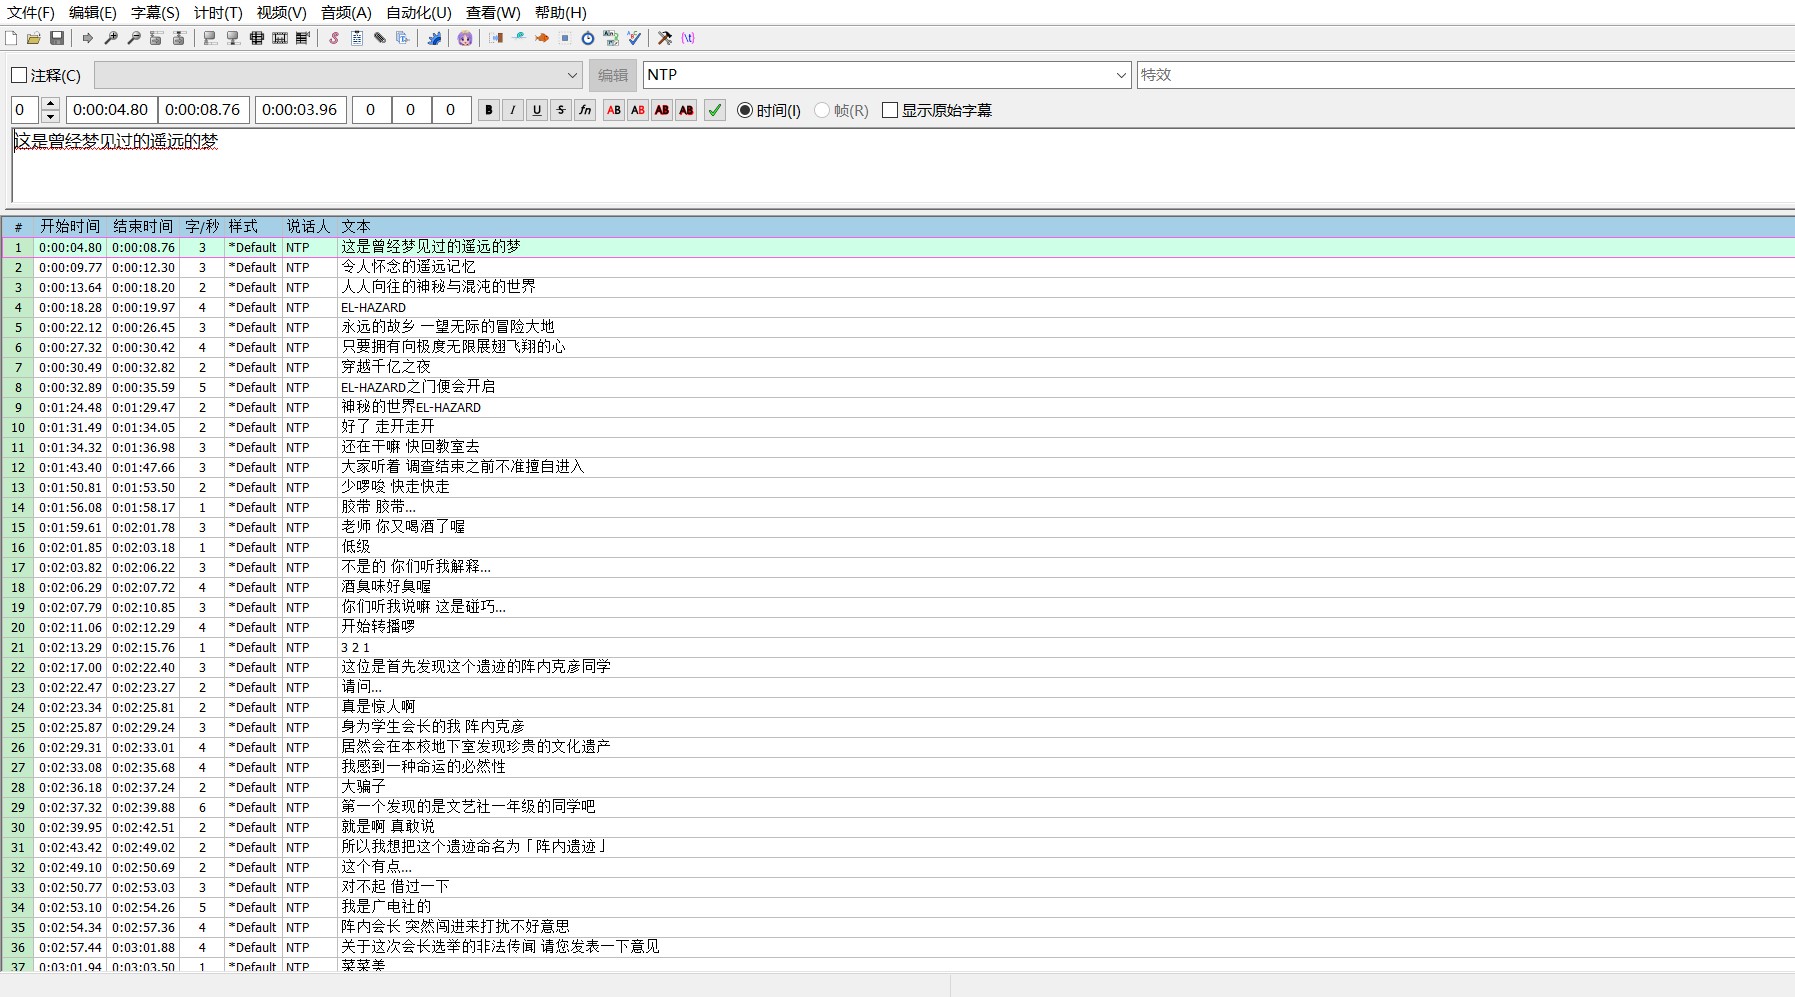Commit line with green checkmark button

click(x=715, y=110)
